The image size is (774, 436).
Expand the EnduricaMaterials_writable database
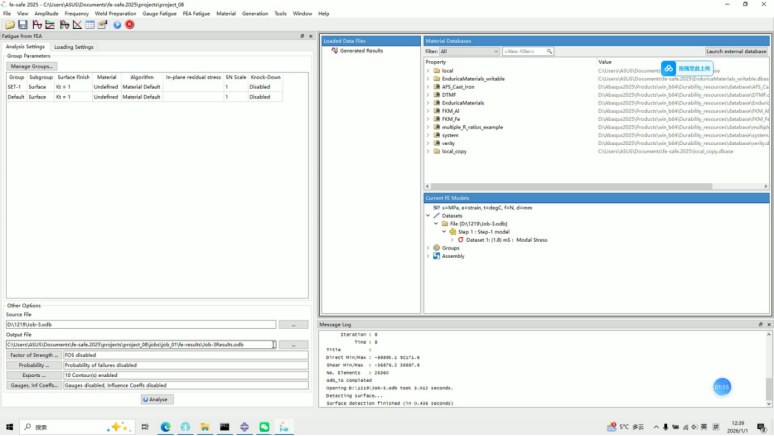pos(428,79)
